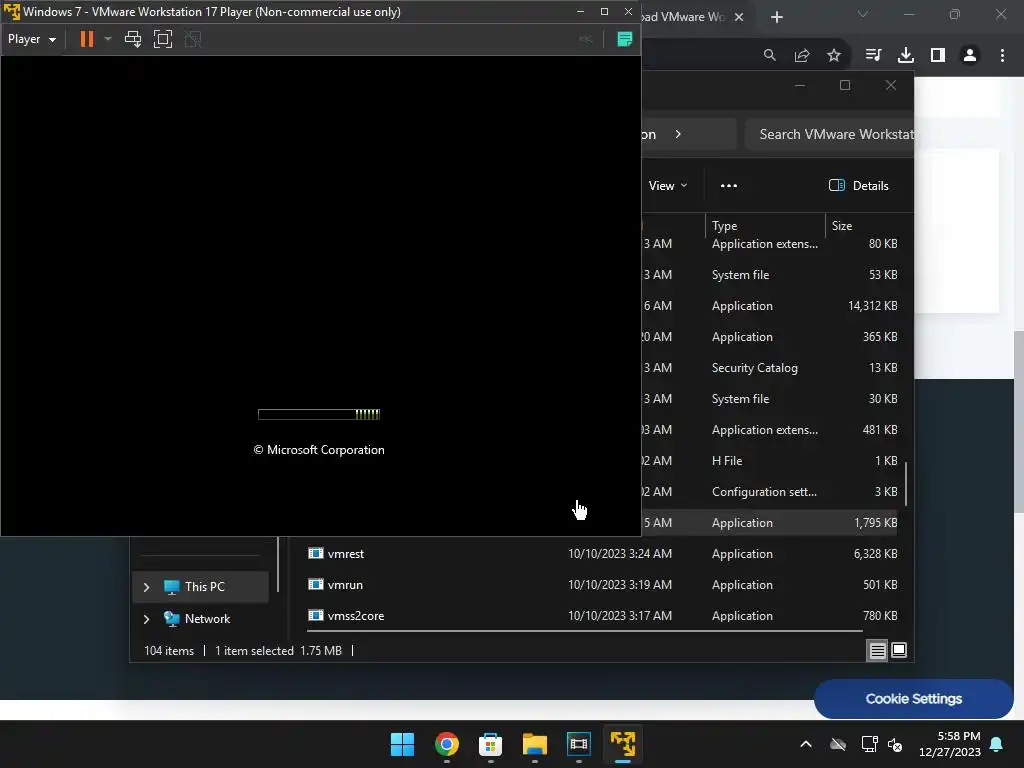Pause the virtual machine in VMware Player
Viewport: 1024px width, 768px height.
click(x=86, y=39)
